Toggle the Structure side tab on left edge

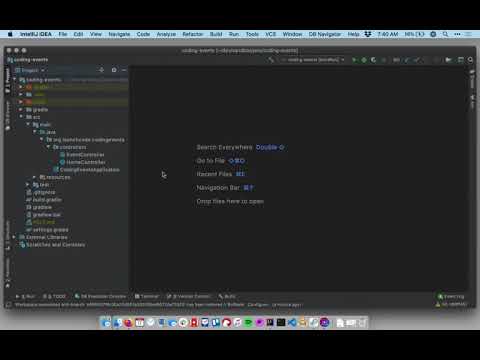point(8,236)
